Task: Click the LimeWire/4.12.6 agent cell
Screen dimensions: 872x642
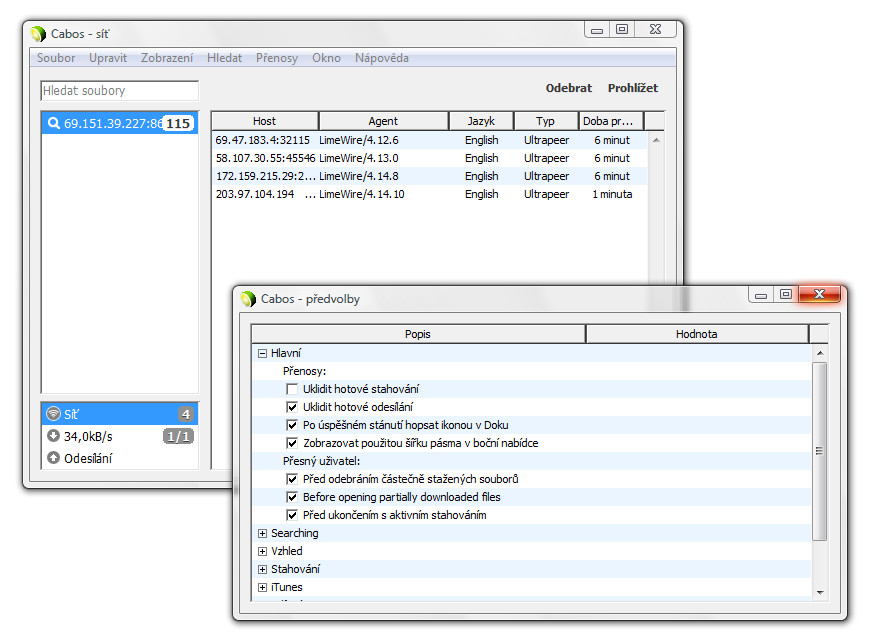Action: pos(359,140)
